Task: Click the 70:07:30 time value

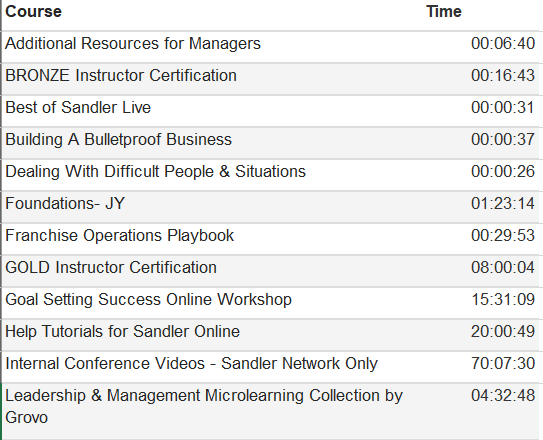Action: click(x=503, y=363)
